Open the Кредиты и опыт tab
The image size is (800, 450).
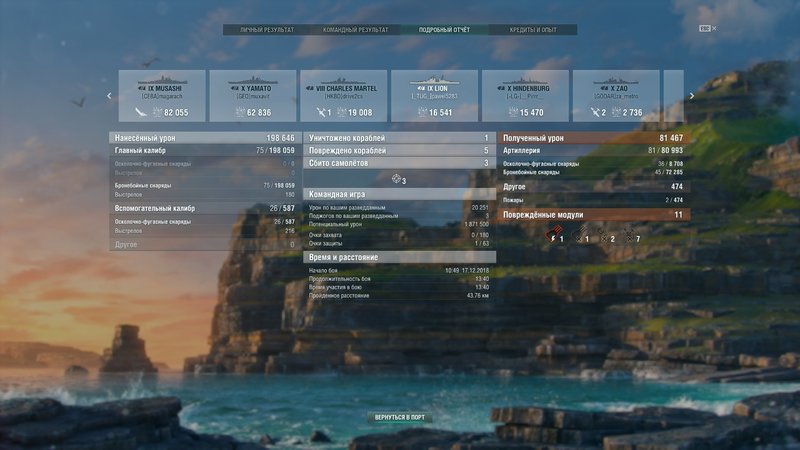(533, 30)
